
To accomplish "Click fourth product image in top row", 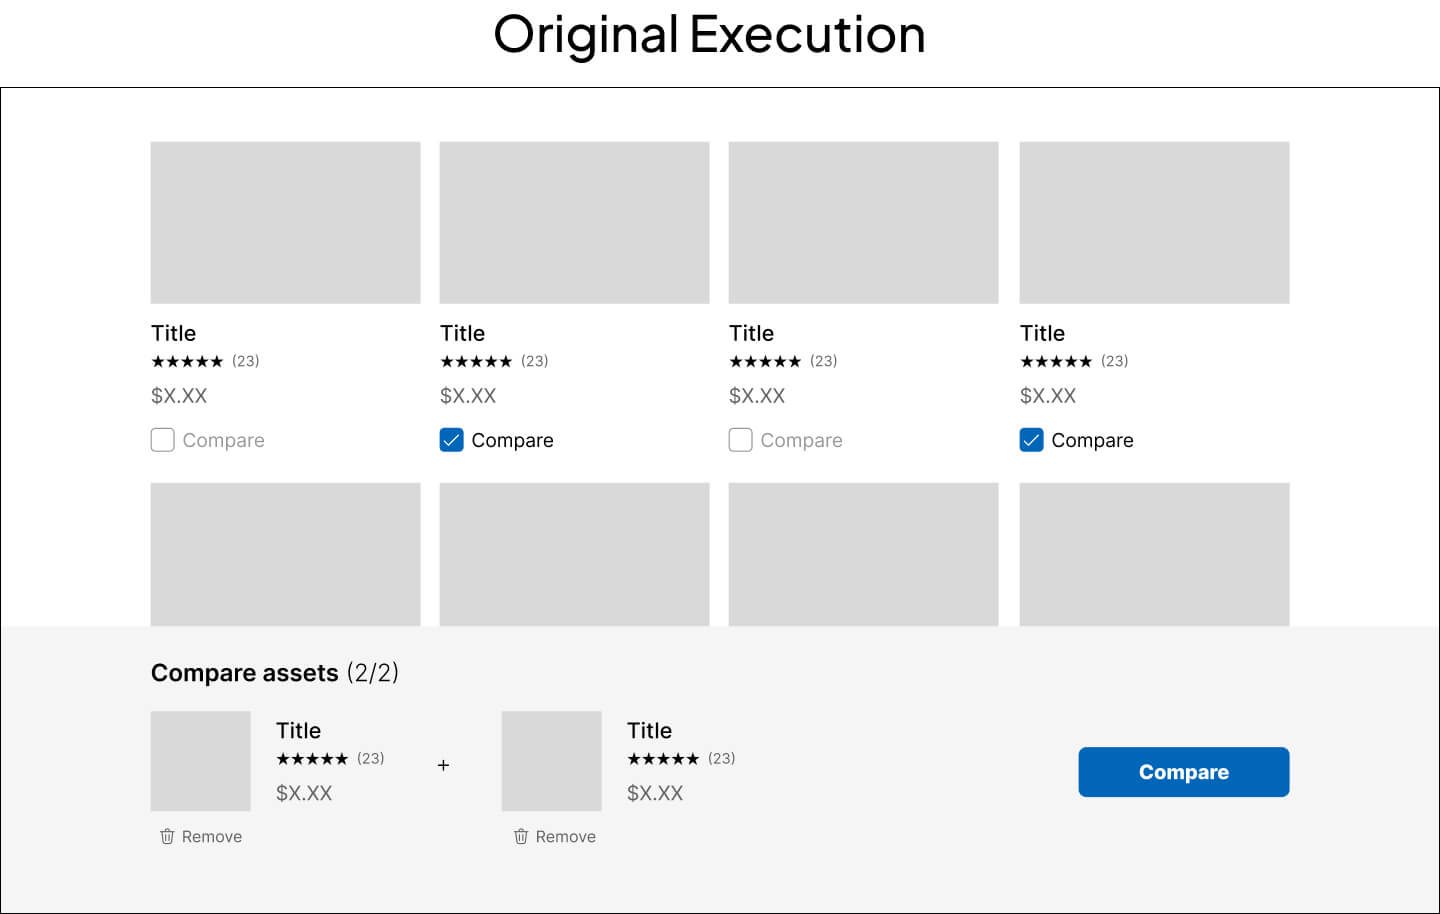I will 1154,222.
